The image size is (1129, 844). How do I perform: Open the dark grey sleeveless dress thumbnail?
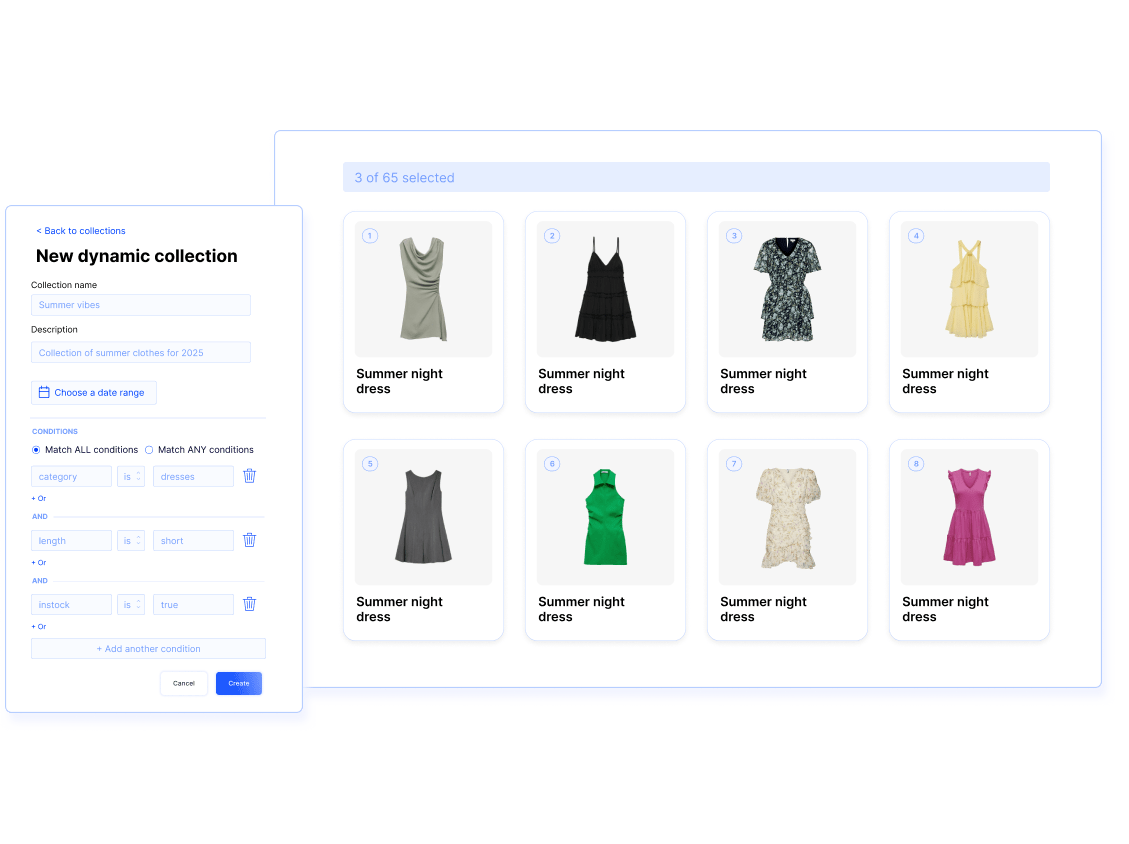coord(423,517)
